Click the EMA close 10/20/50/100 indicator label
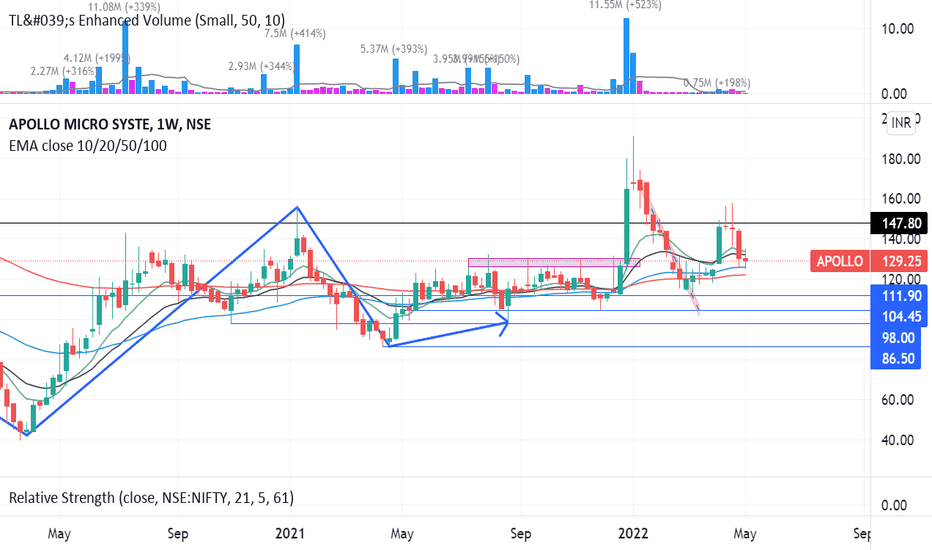This screenshot has width=932, height=550. click(87, 146)
